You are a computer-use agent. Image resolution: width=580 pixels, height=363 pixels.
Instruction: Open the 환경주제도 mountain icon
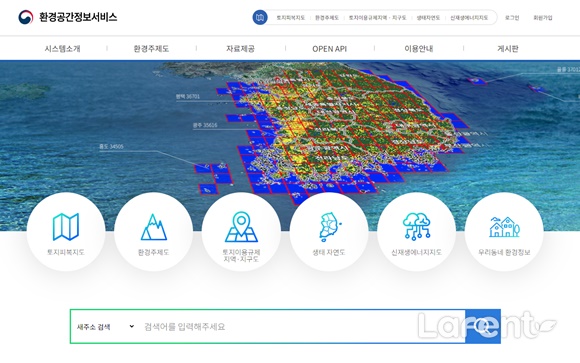154,227
